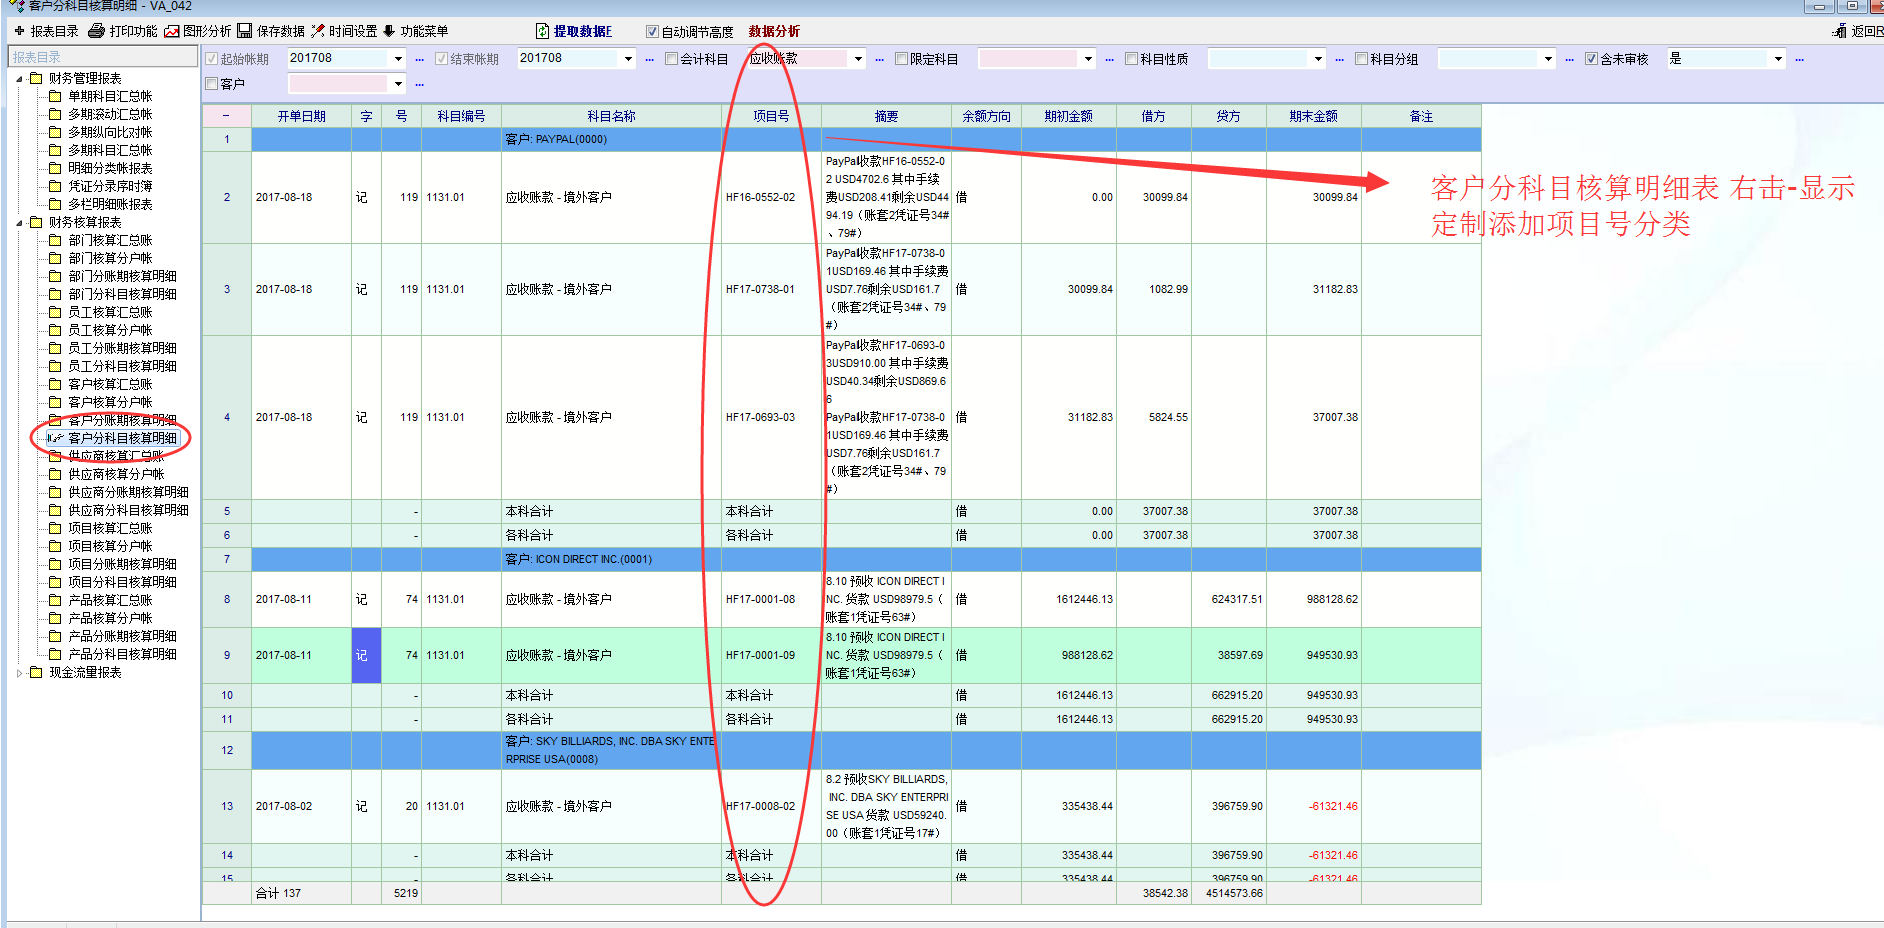Open 图形分析 chart icon
The width and height of the screenshot is (1884, 928).
tap(172, 31)
